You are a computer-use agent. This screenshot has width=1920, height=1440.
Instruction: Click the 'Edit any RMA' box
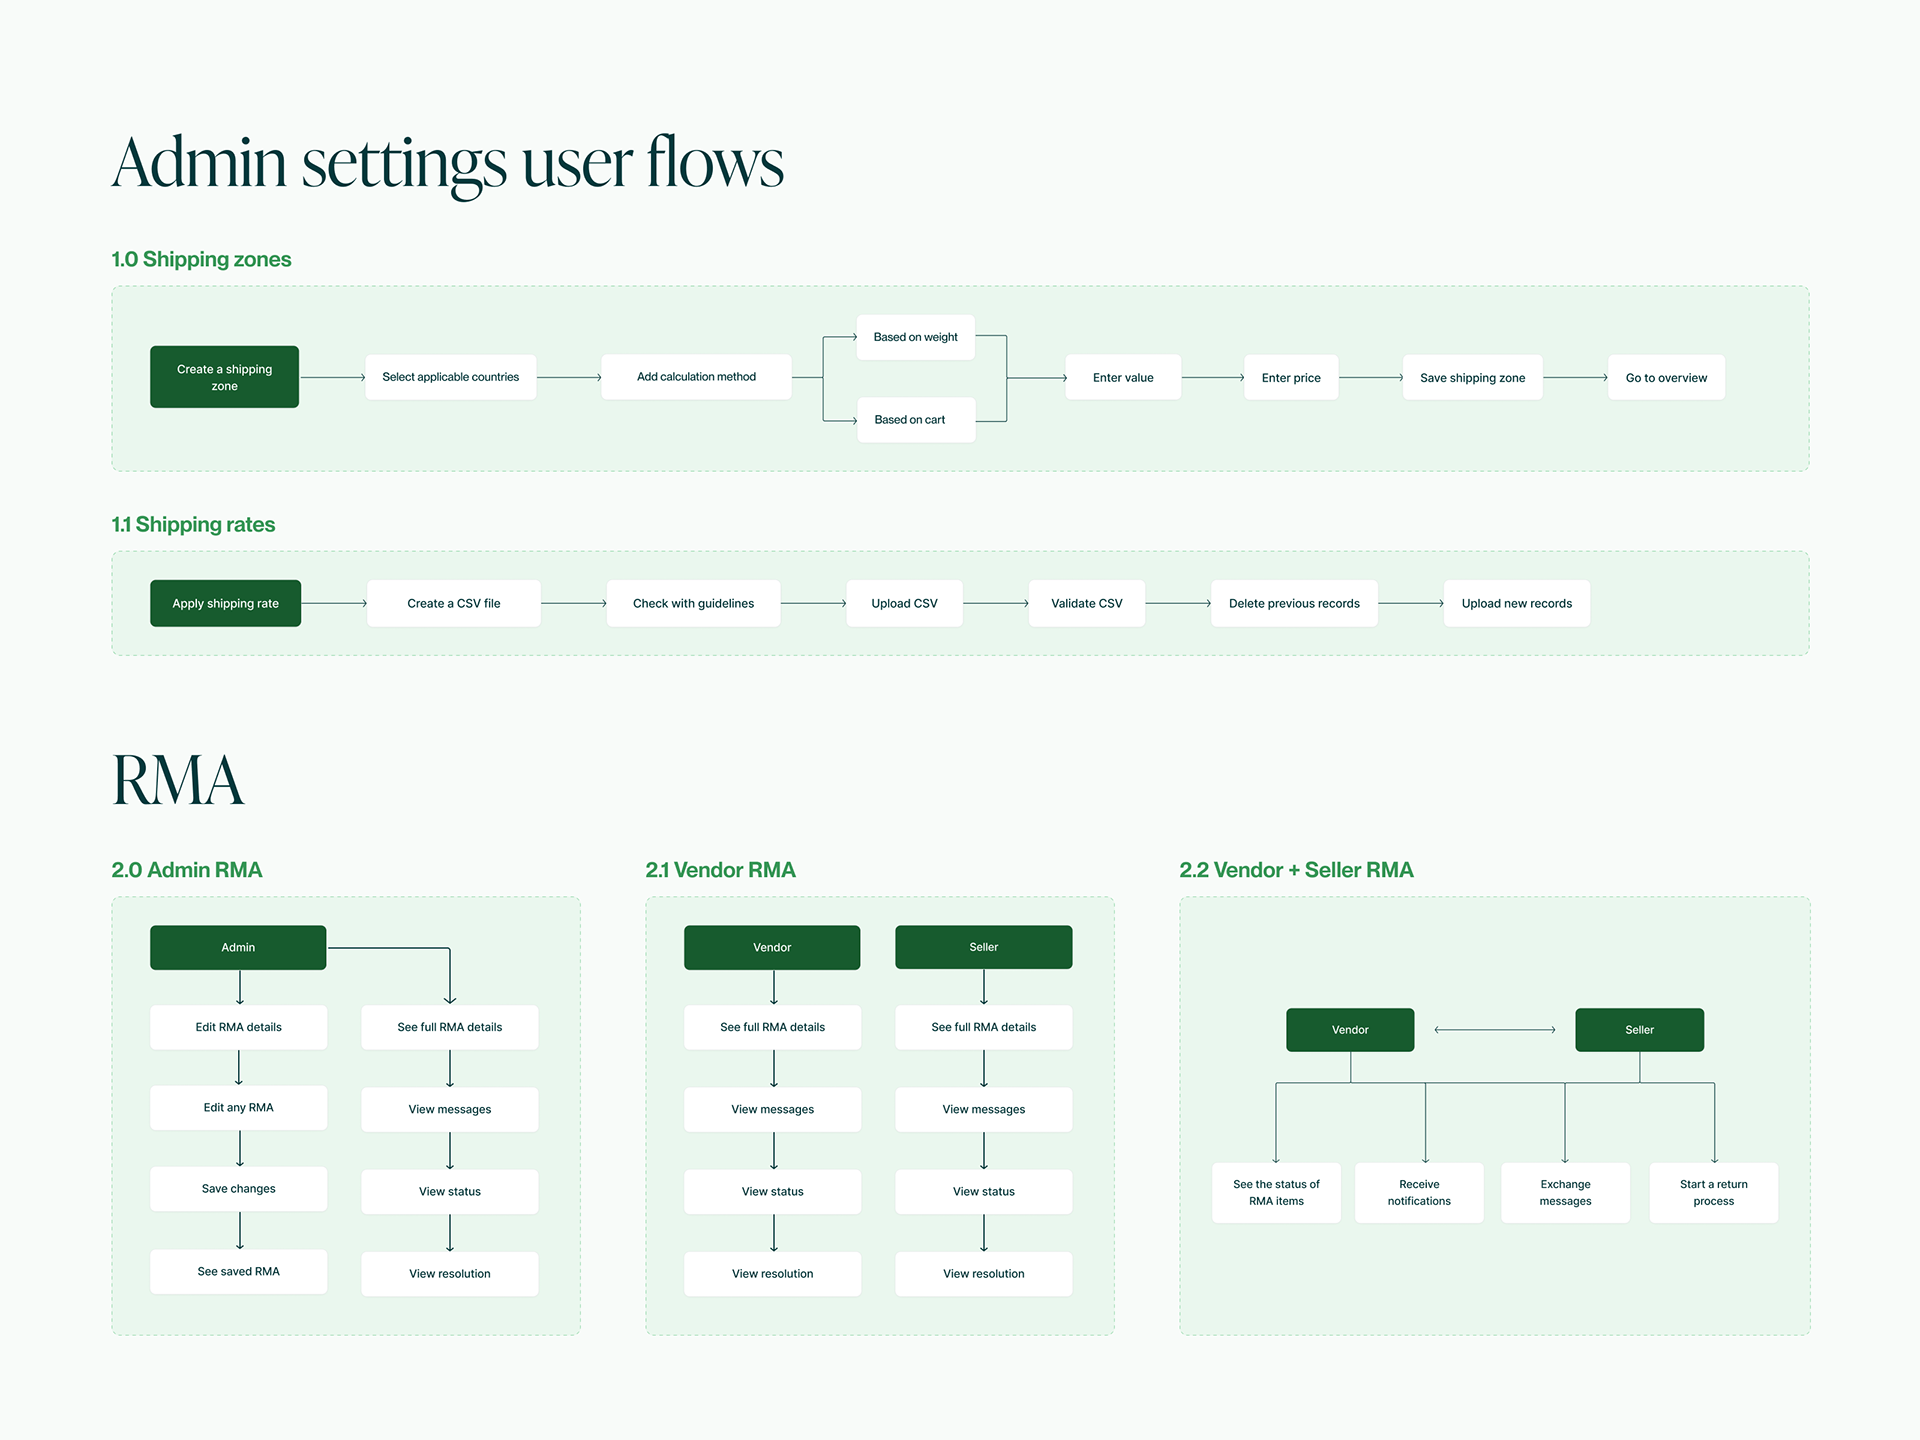[238, 1107]
